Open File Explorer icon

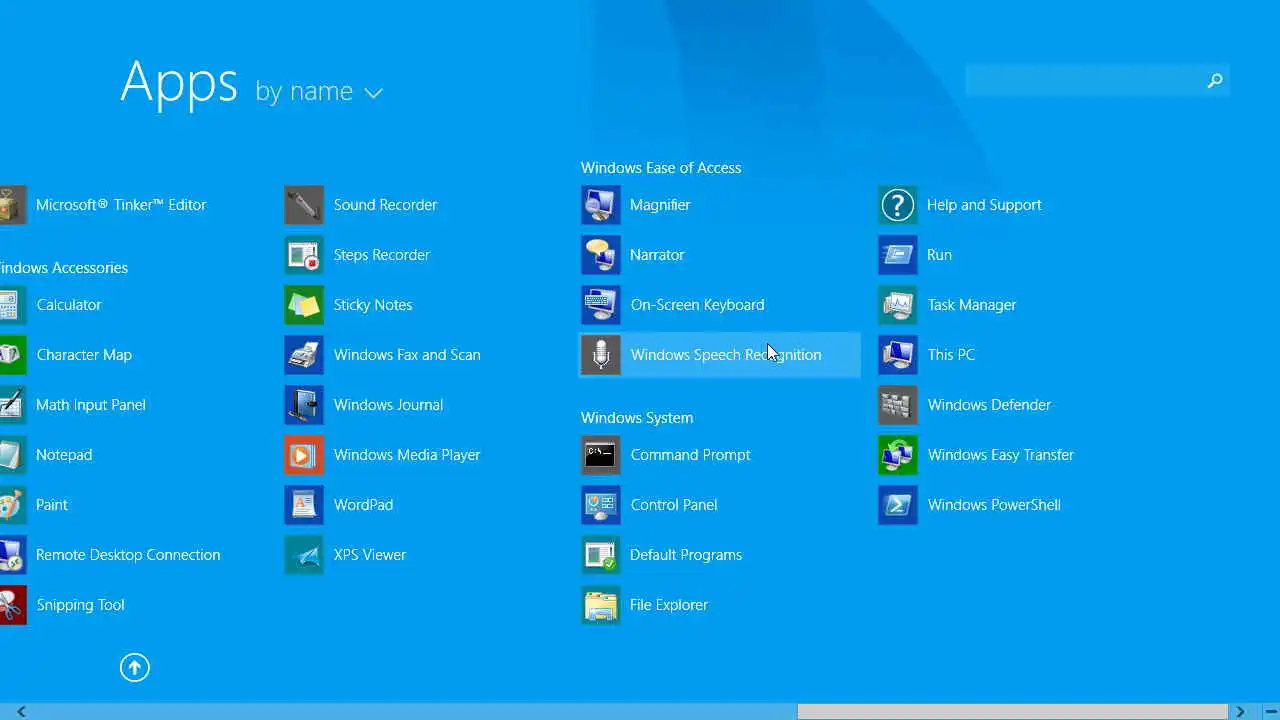(601, 605)
